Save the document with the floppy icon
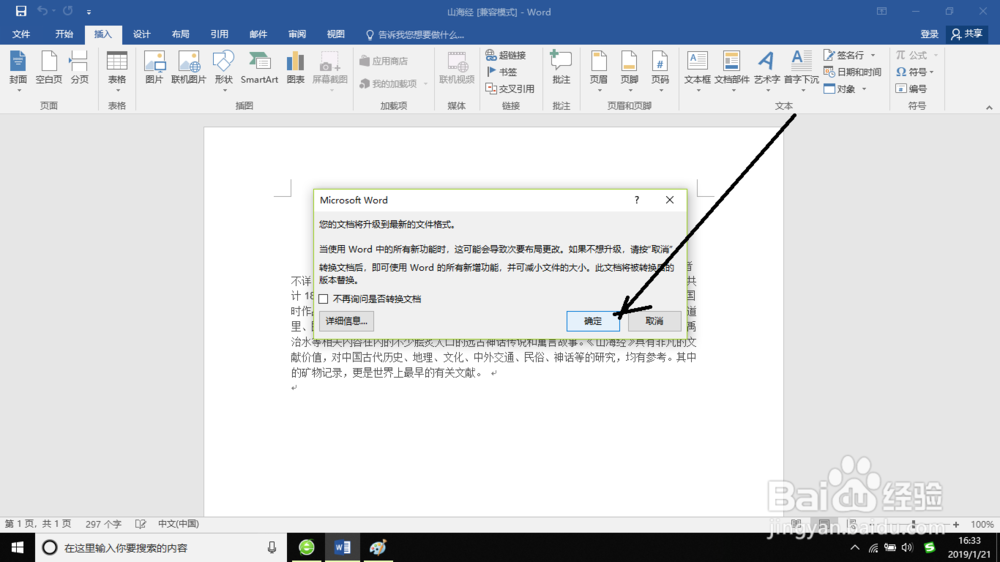The width and height of the screenshot is (1000, 562). (x=21, y=11)
